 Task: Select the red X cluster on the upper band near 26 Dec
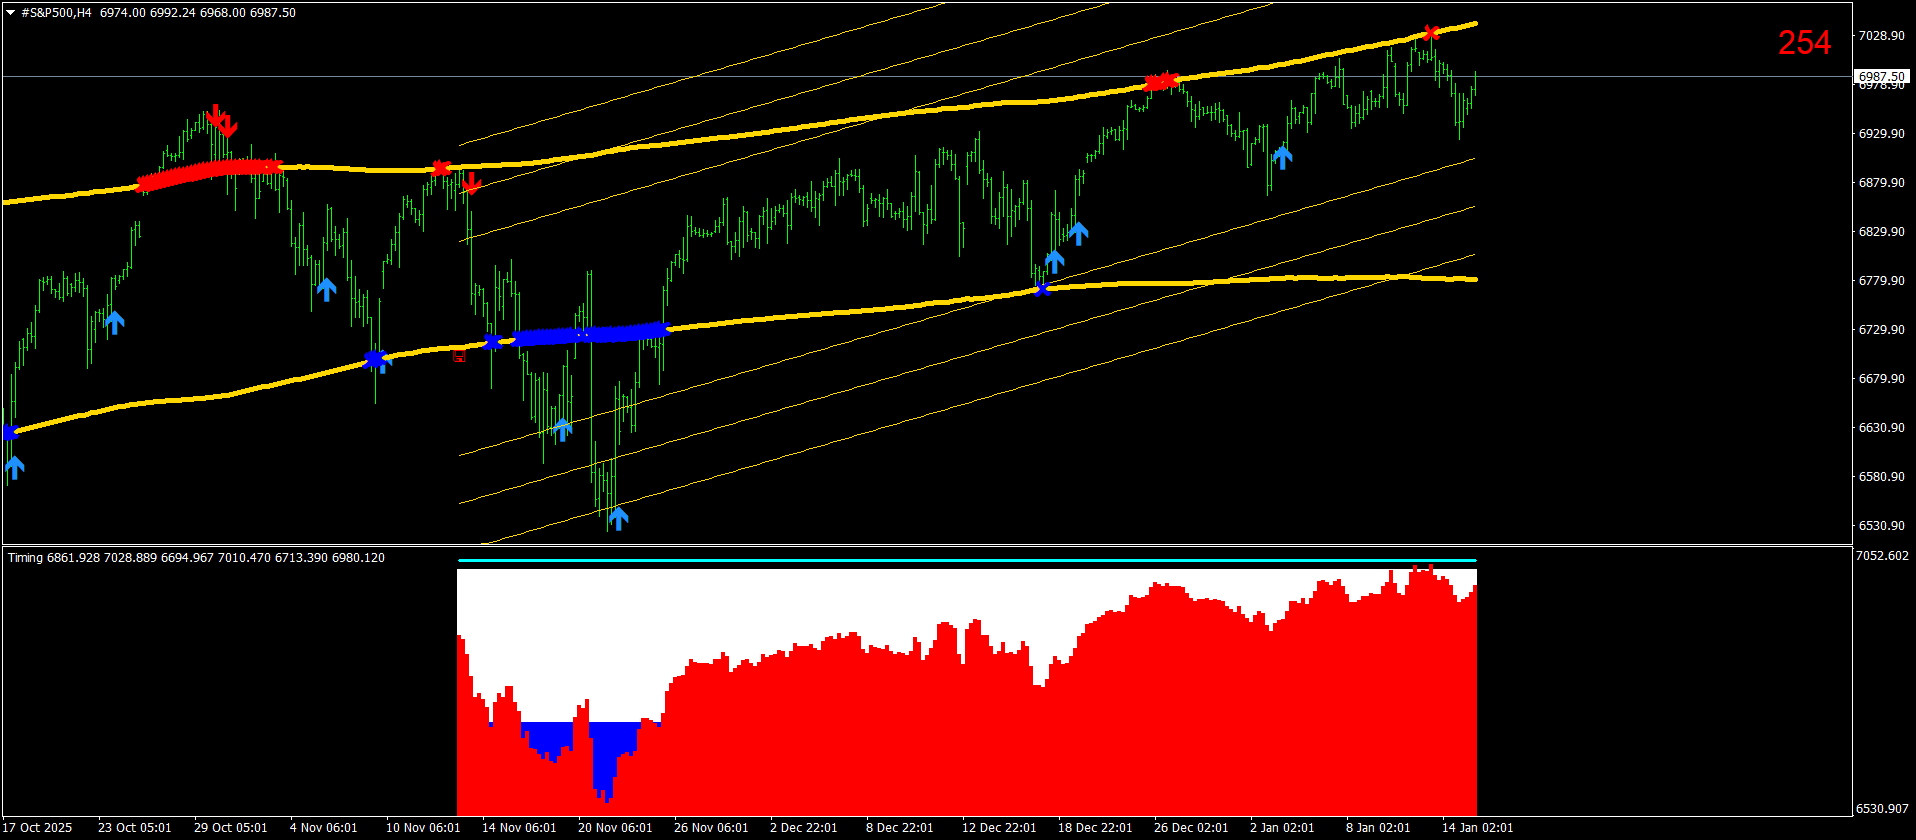[1162, 81]
